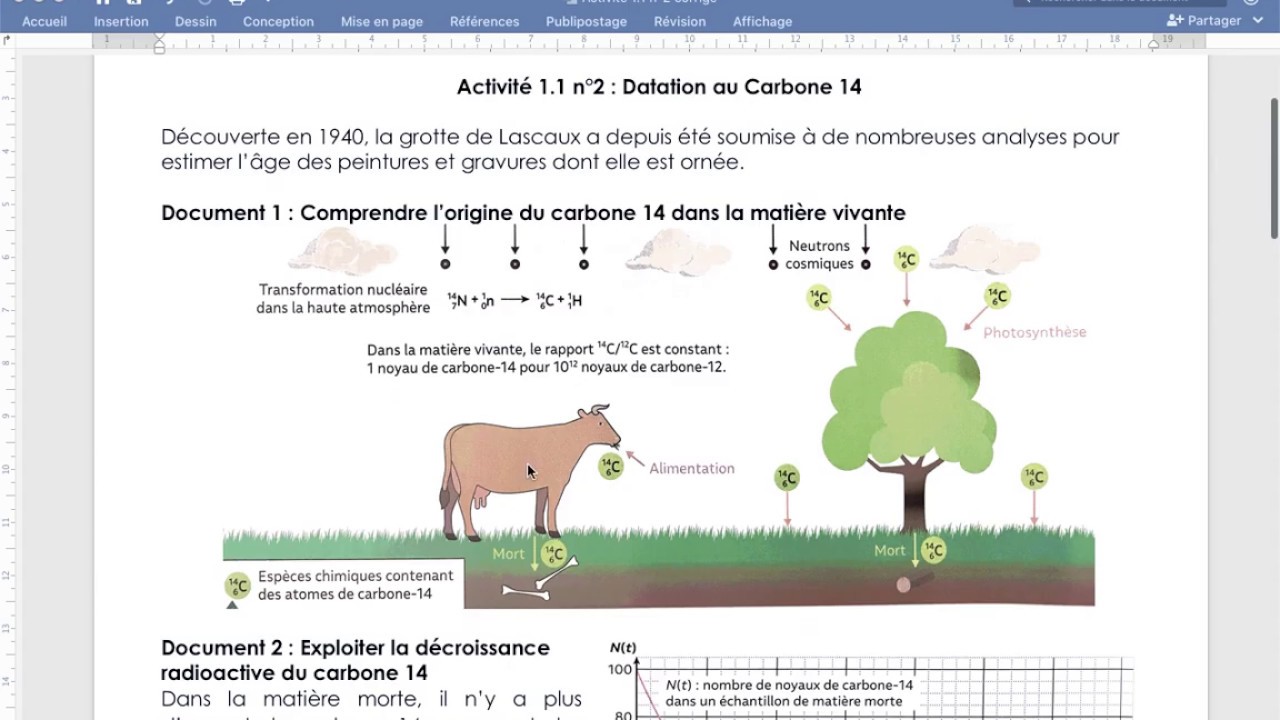Open the Accueil ribbon tab
The height and width of the screenshot is (720, 1280).
tap(45, 21)
